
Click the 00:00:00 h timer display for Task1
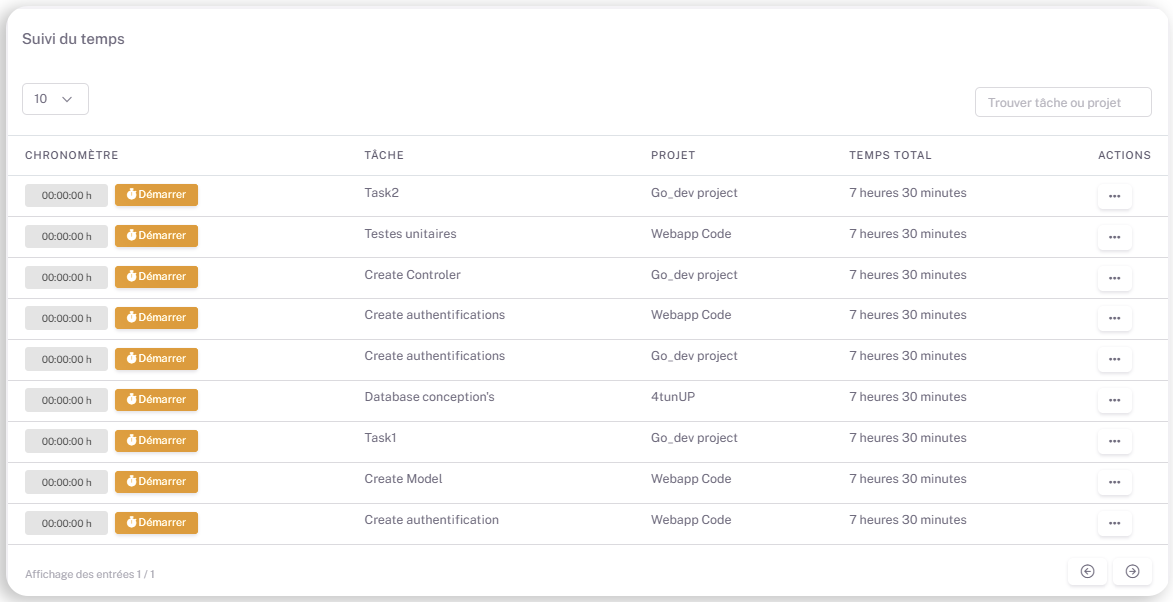click(x=66, y=441)
